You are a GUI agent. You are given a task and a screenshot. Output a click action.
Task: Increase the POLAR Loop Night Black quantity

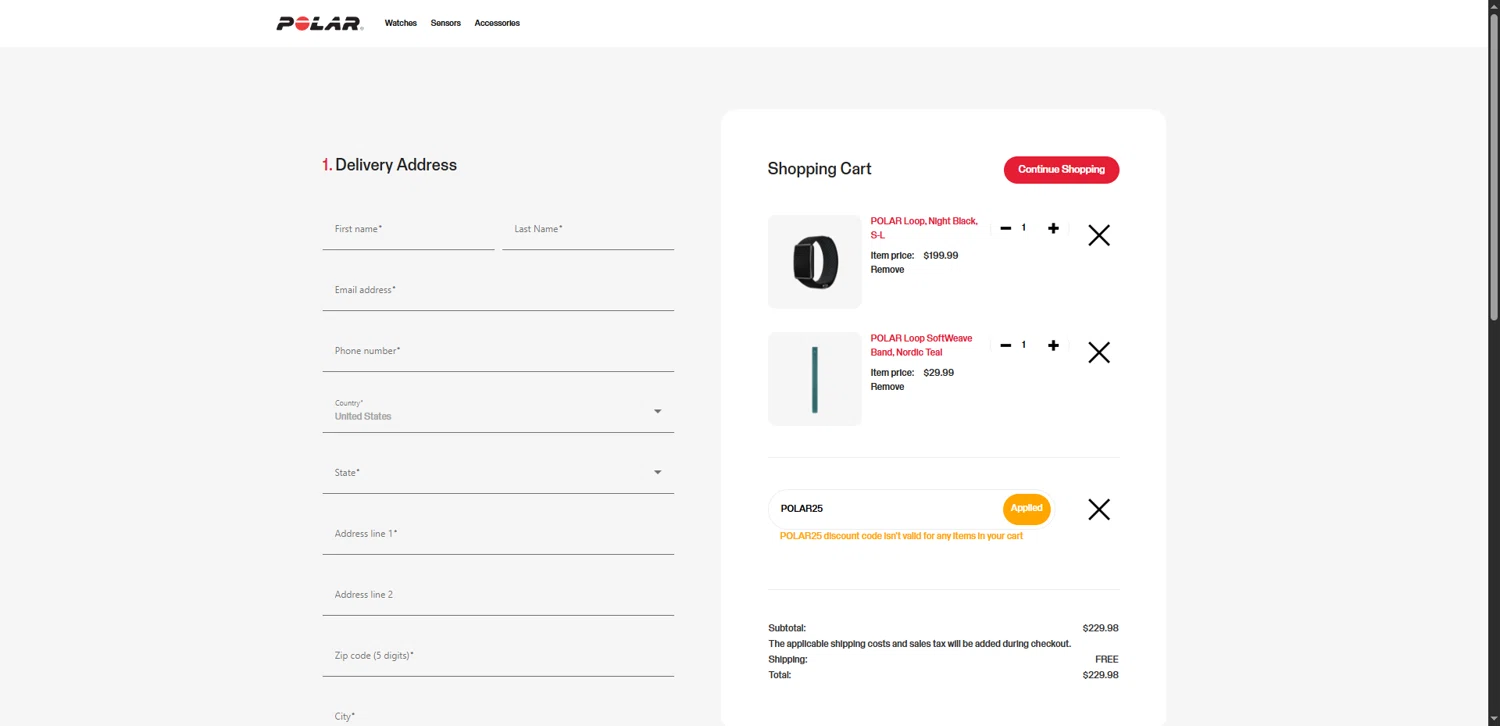pos(1053,229)
